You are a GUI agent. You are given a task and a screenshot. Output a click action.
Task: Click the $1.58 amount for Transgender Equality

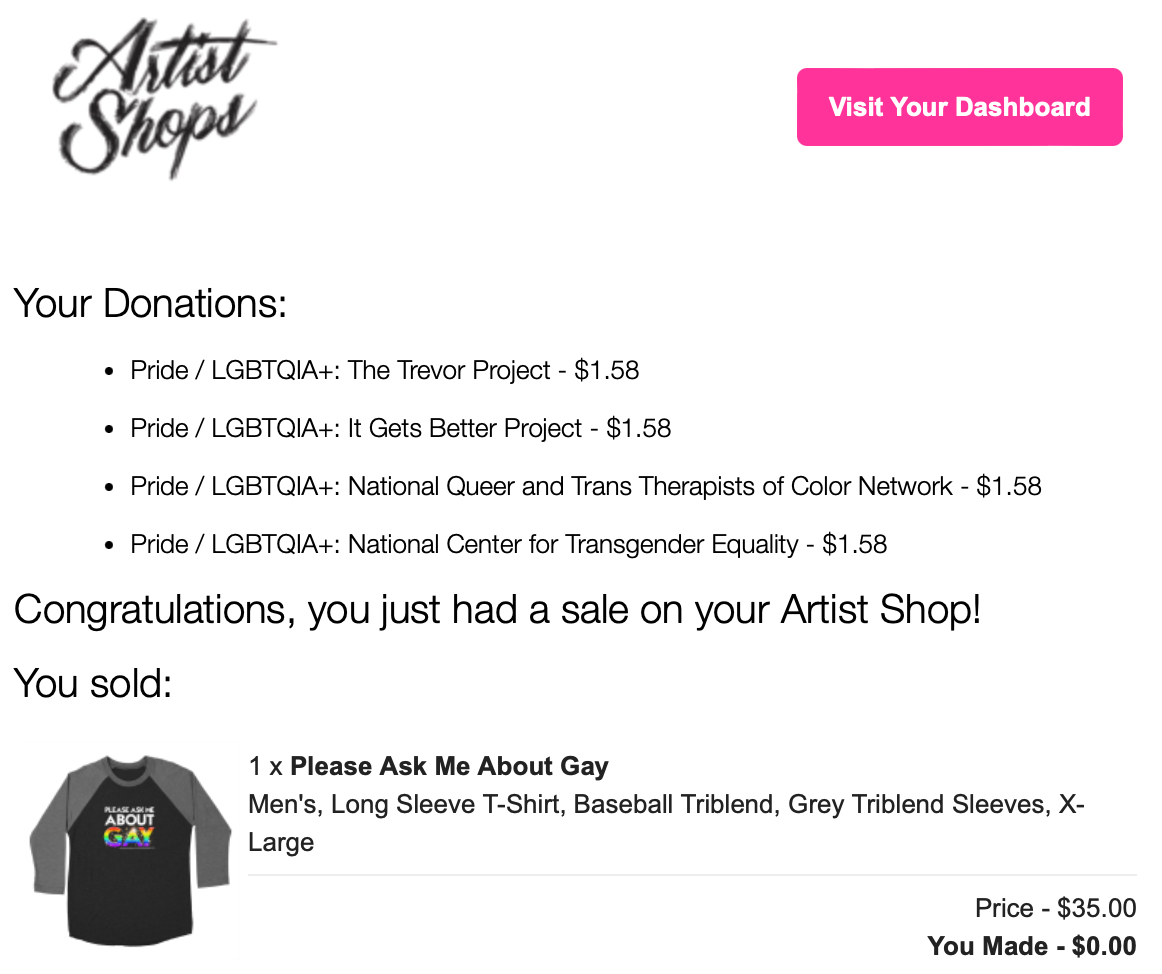coord(855,545)
